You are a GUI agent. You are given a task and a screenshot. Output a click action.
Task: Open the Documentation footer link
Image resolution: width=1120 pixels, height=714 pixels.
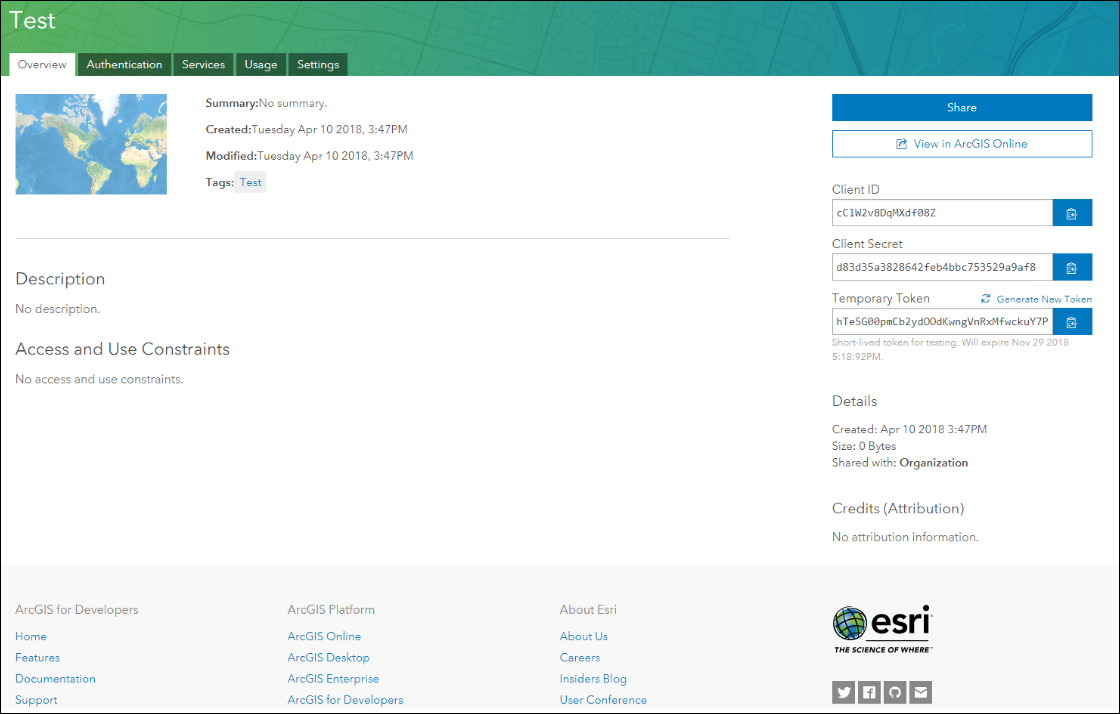[x=55, y=679]
